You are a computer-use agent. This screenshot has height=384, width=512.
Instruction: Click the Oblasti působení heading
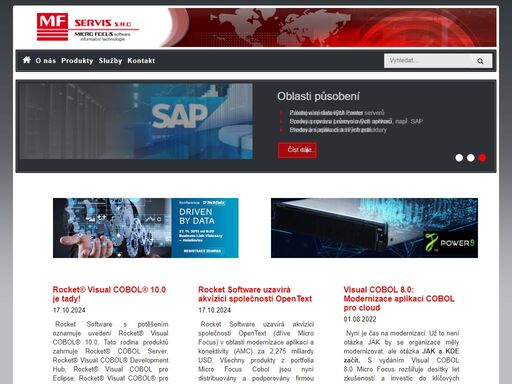tap(318, 96)
